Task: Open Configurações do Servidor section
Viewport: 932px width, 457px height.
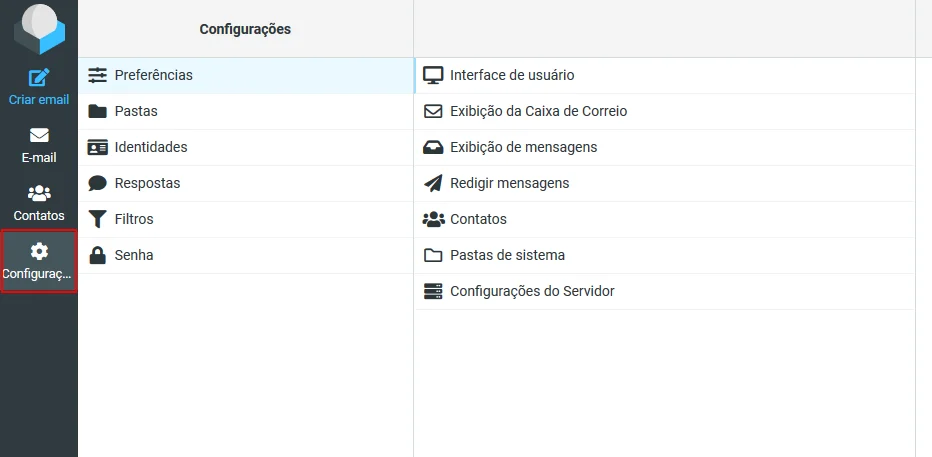Action: (x=665, y=291)
